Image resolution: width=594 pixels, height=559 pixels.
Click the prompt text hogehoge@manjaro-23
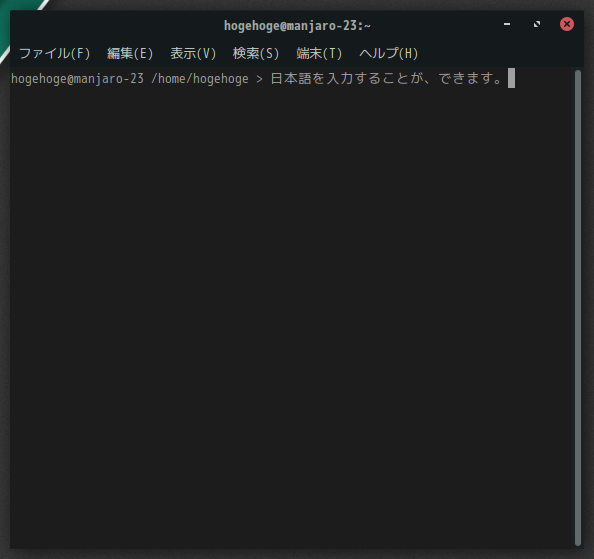point(77,79)
